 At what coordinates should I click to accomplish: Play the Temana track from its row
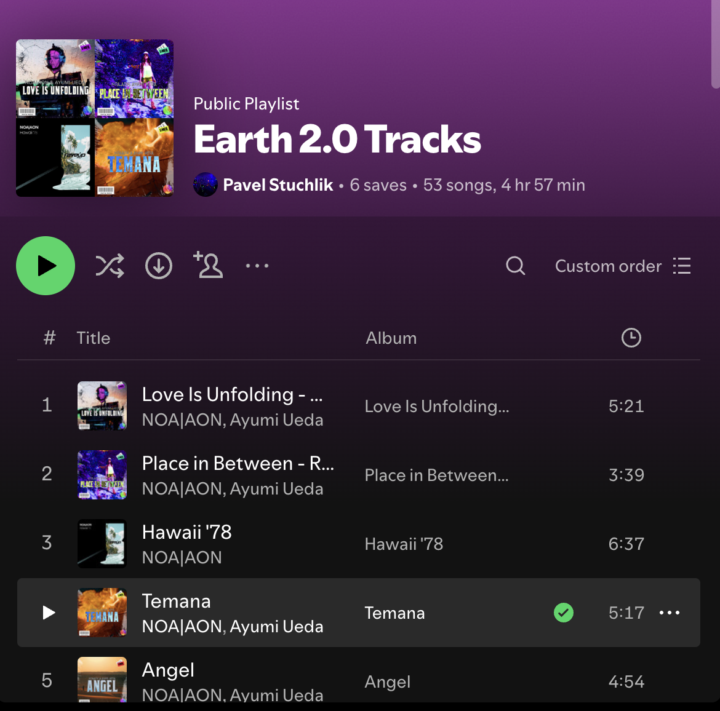pyautogui.click(x=48, y=613)
